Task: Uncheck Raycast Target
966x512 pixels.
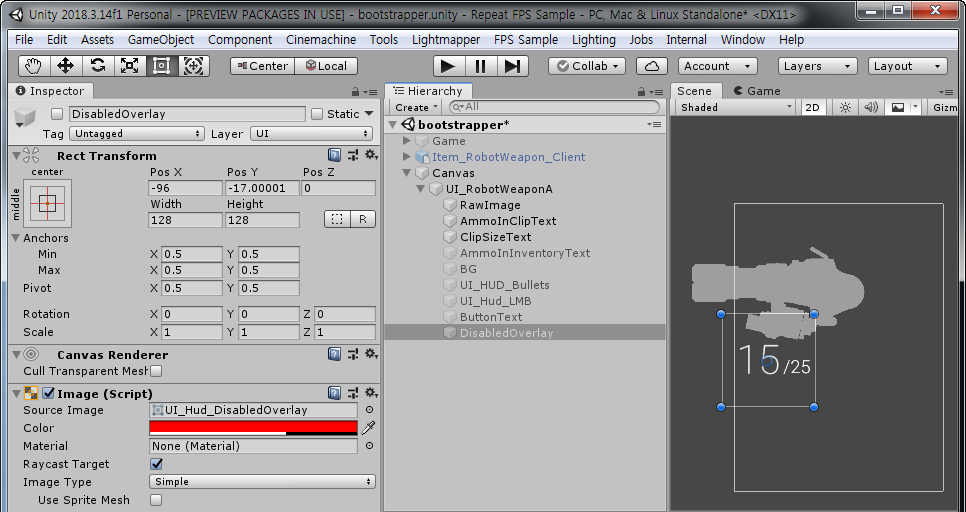Action: (156, 464)
